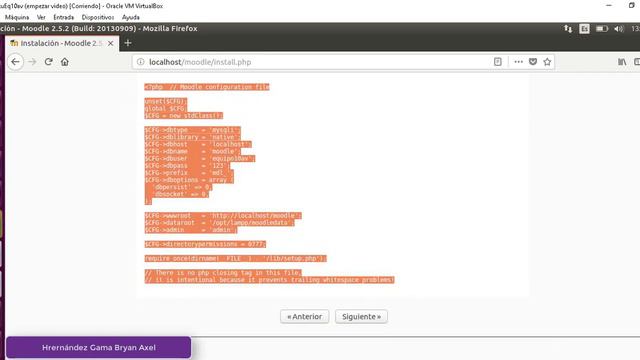Restore the VirtualBox window size
The height and width of the screenshot is (360, 640).
pyautogui.click(x=632, y=6)
